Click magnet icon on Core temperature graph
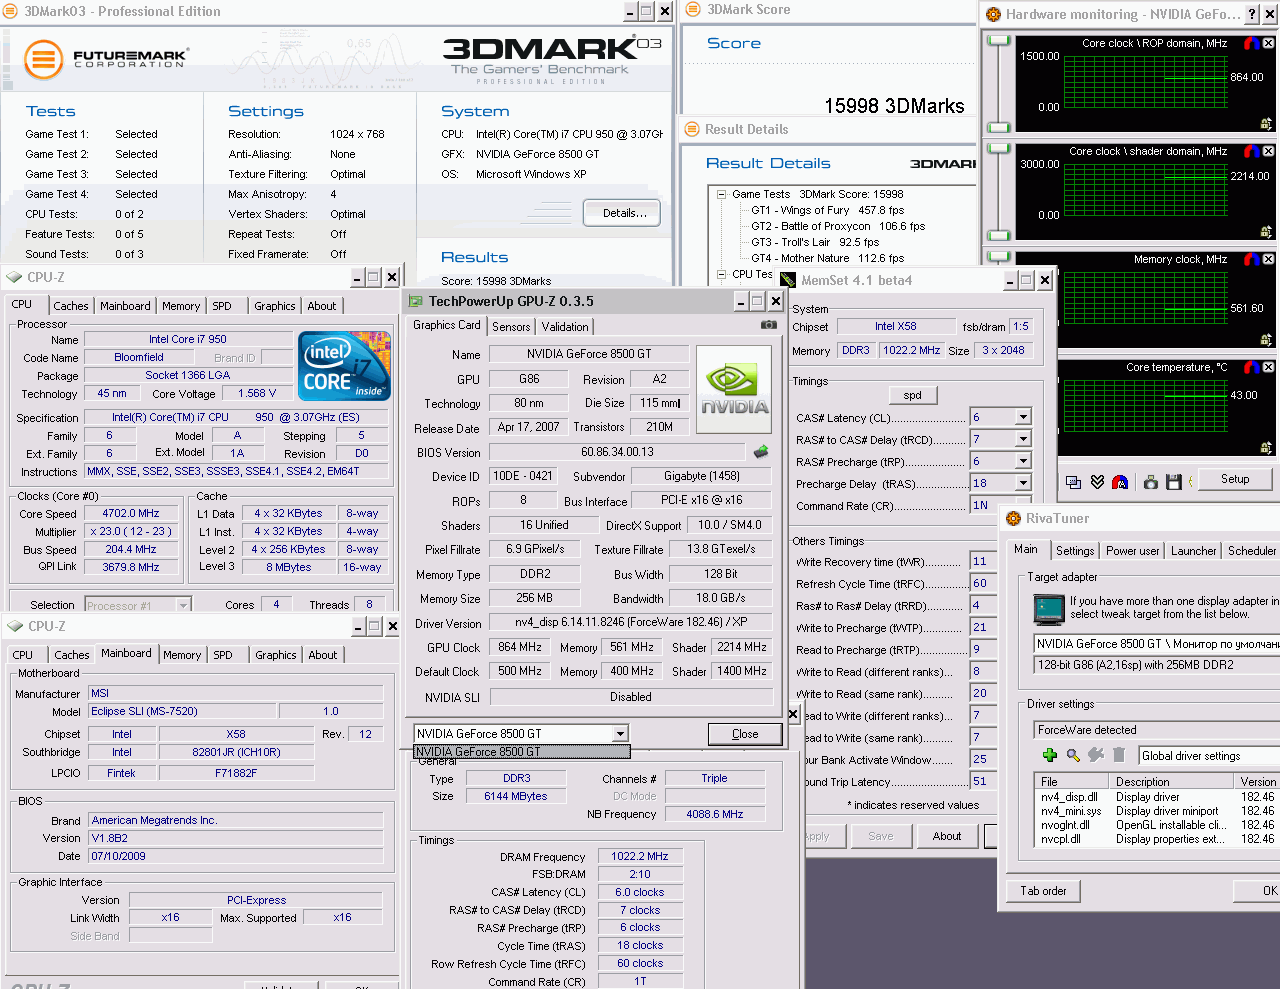Screen dimensions: 1280x989 click(x=1251, y=367)
